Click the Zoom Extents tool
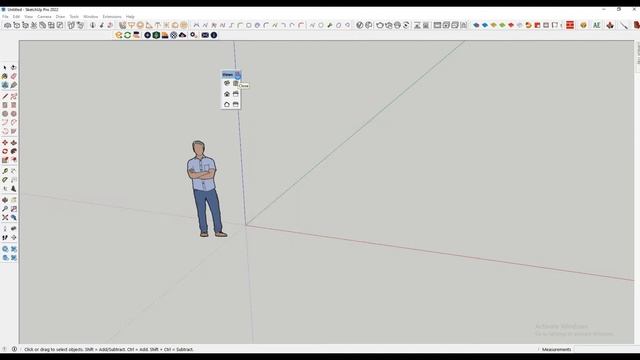Viewport: 640px width, 360px height. click(x=5, y=218)
